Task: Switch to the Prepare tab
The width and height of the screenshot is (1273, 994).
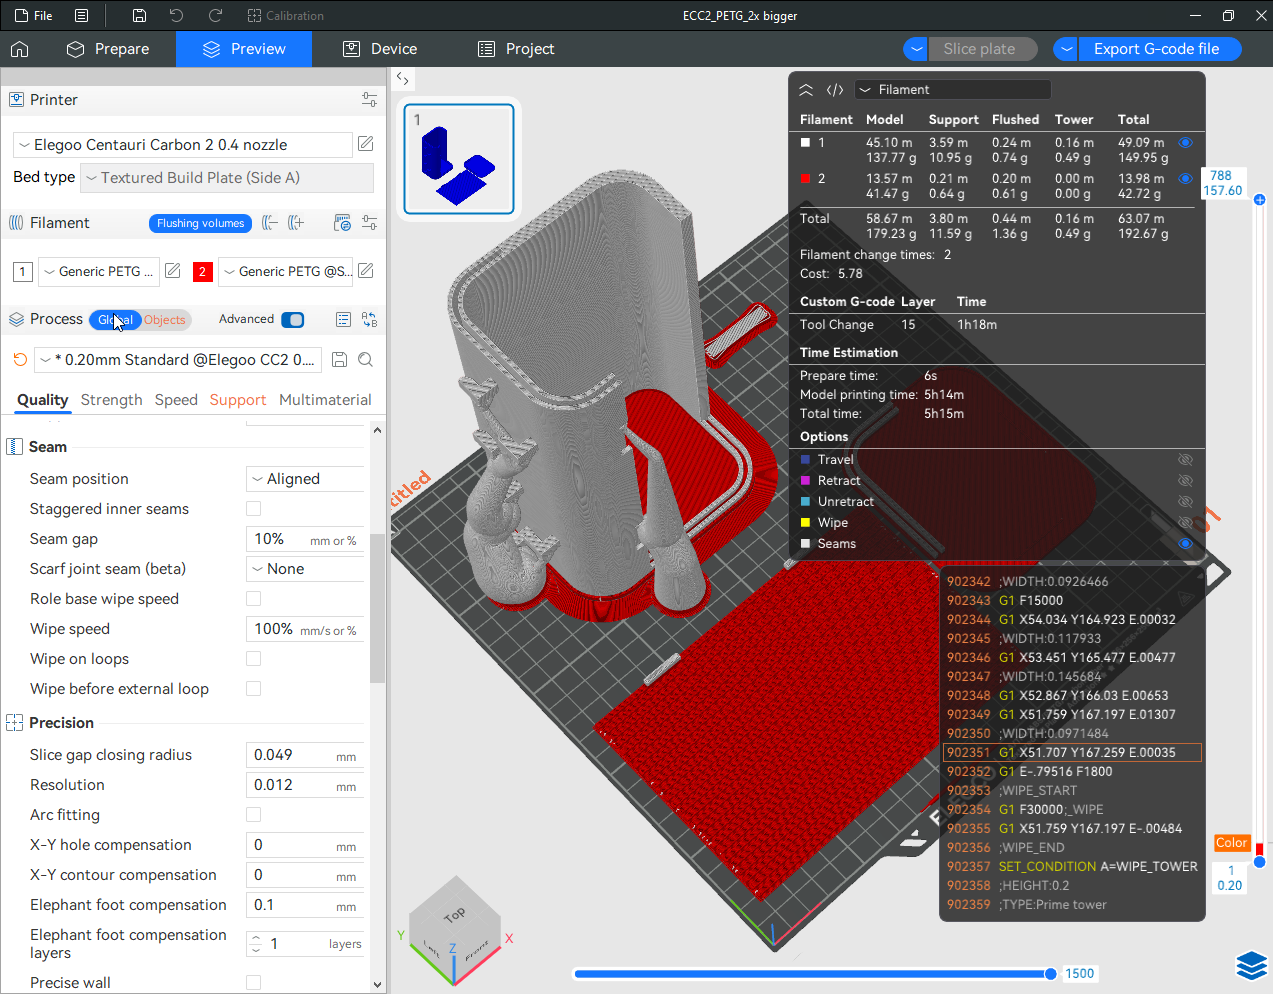Action: click(x=108, y=49)
